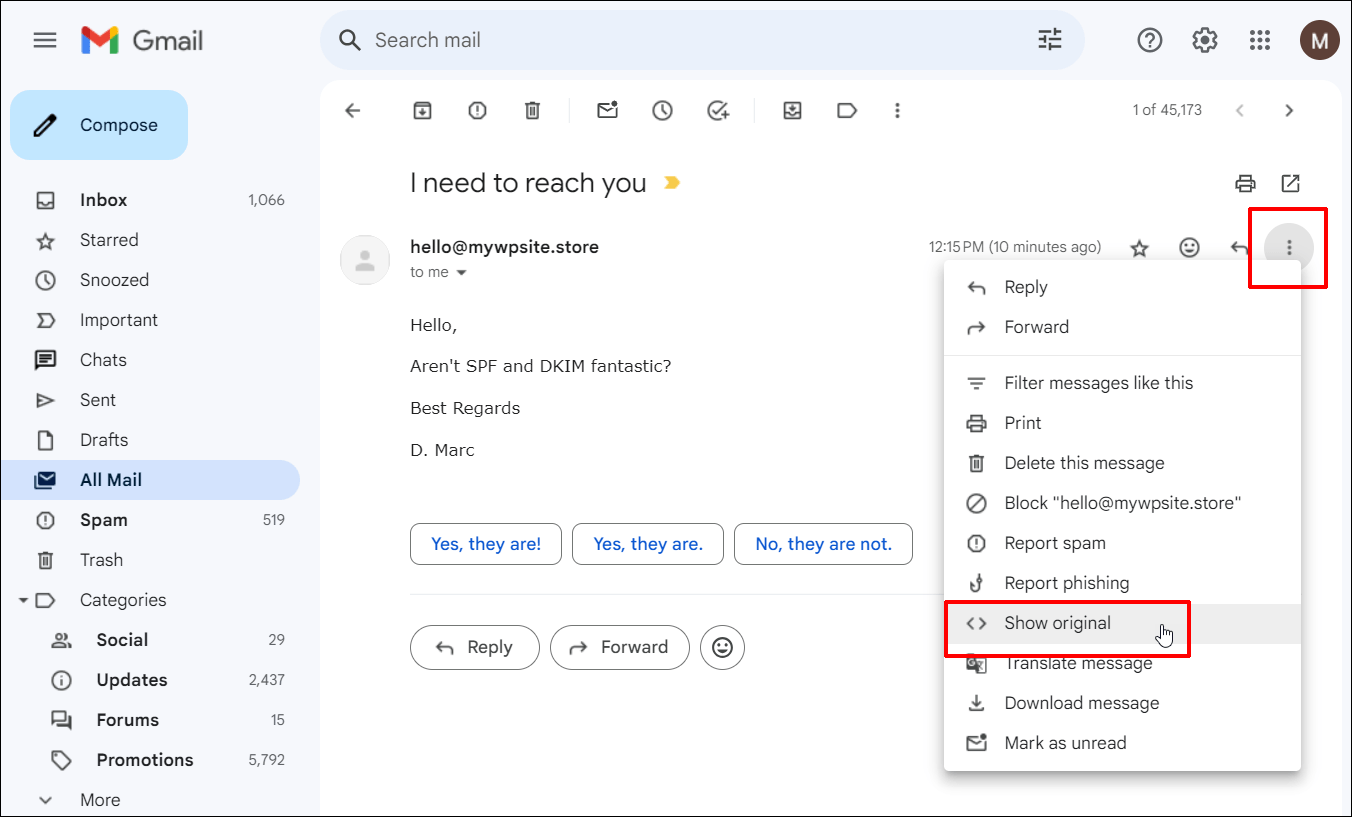Click the Labels tag icon

[x=847, y=110]
